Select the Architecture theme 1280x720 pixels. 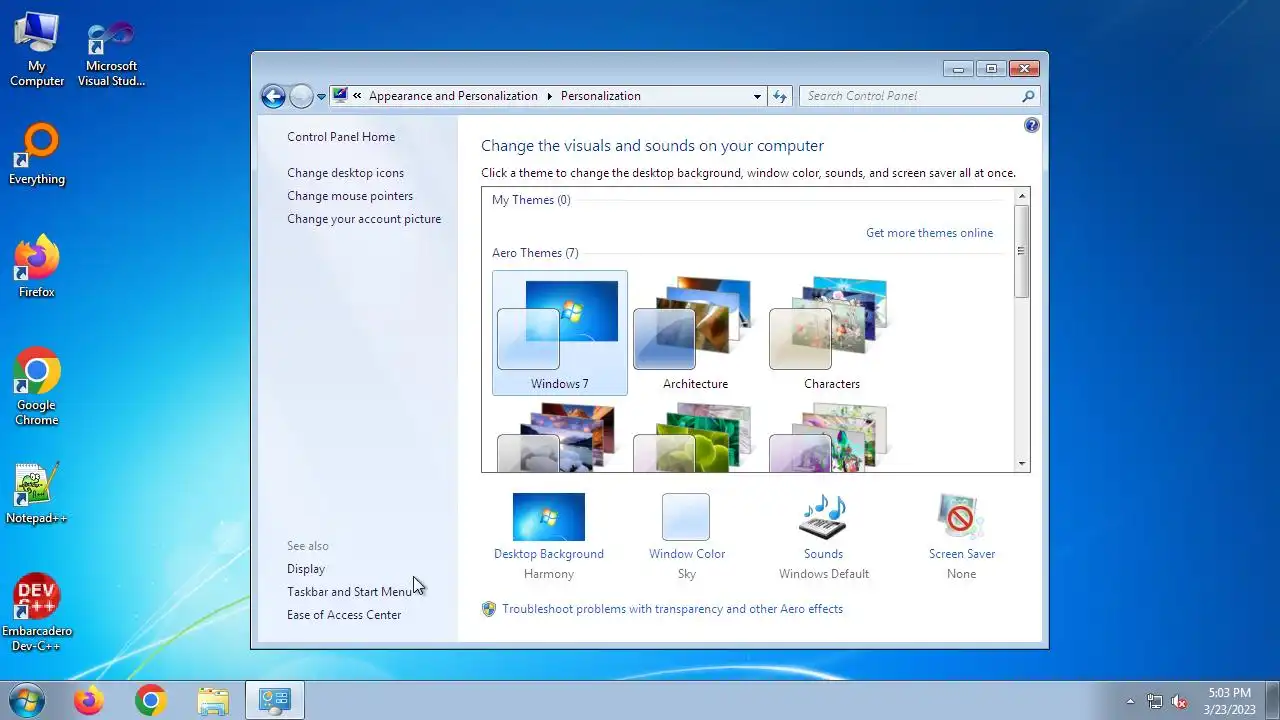coord(696,333)
